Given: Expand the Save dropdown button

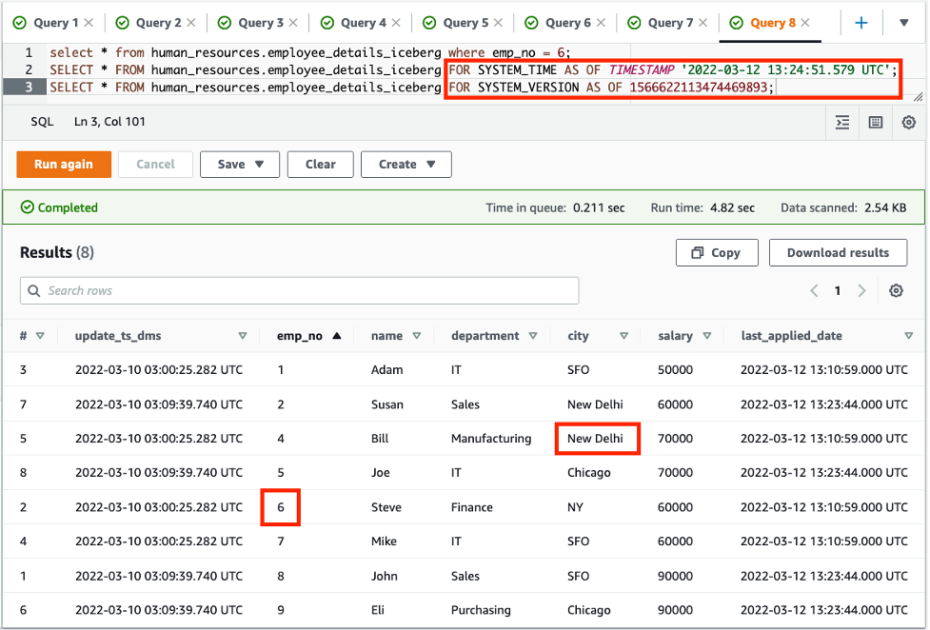Looking at the screenshot, I should [240, 164].
